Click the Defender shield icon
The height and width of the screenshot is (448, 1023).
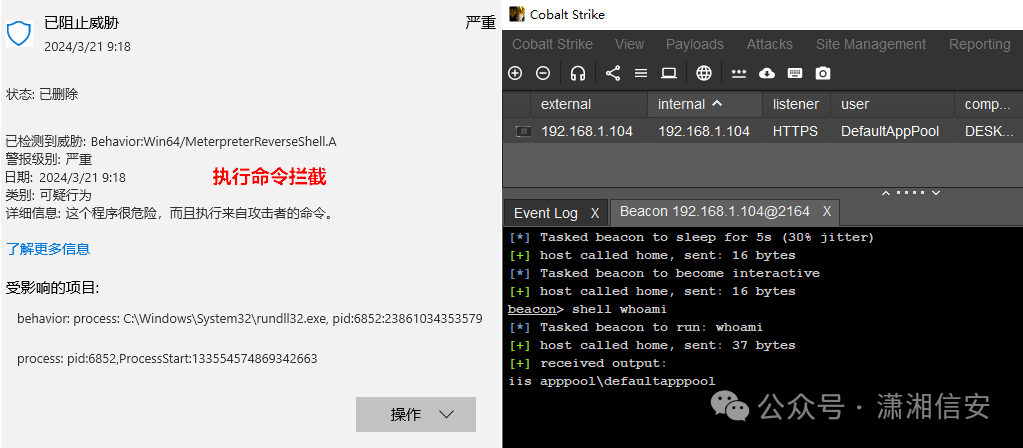click(x=19, y=33)
